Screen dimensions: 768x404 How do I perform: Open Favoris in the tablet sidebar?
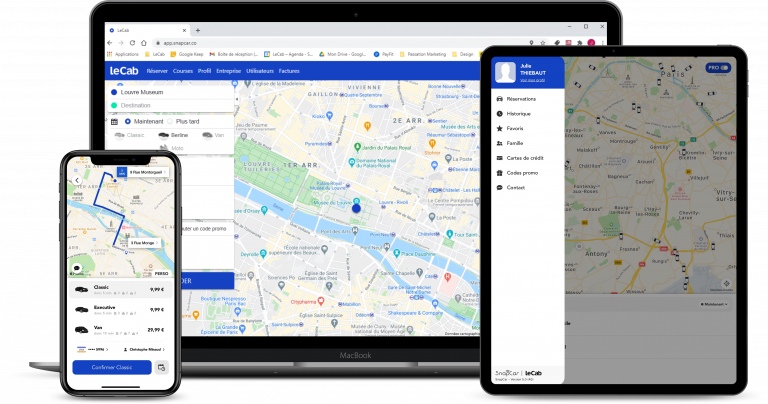click(x=527, y=128)
